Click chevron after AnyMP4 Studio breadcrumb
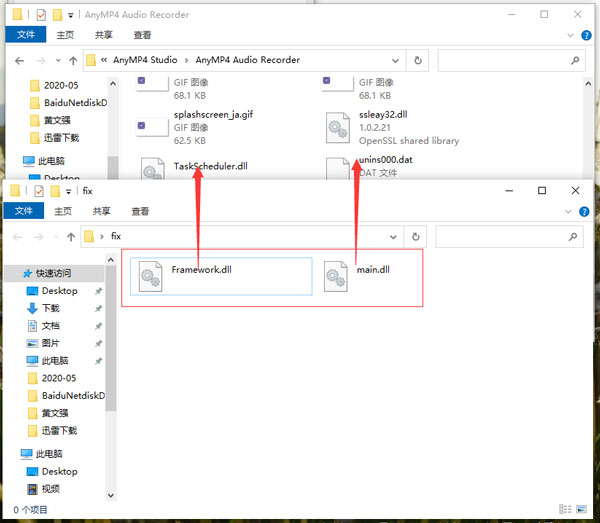 (x=186, y=60)
